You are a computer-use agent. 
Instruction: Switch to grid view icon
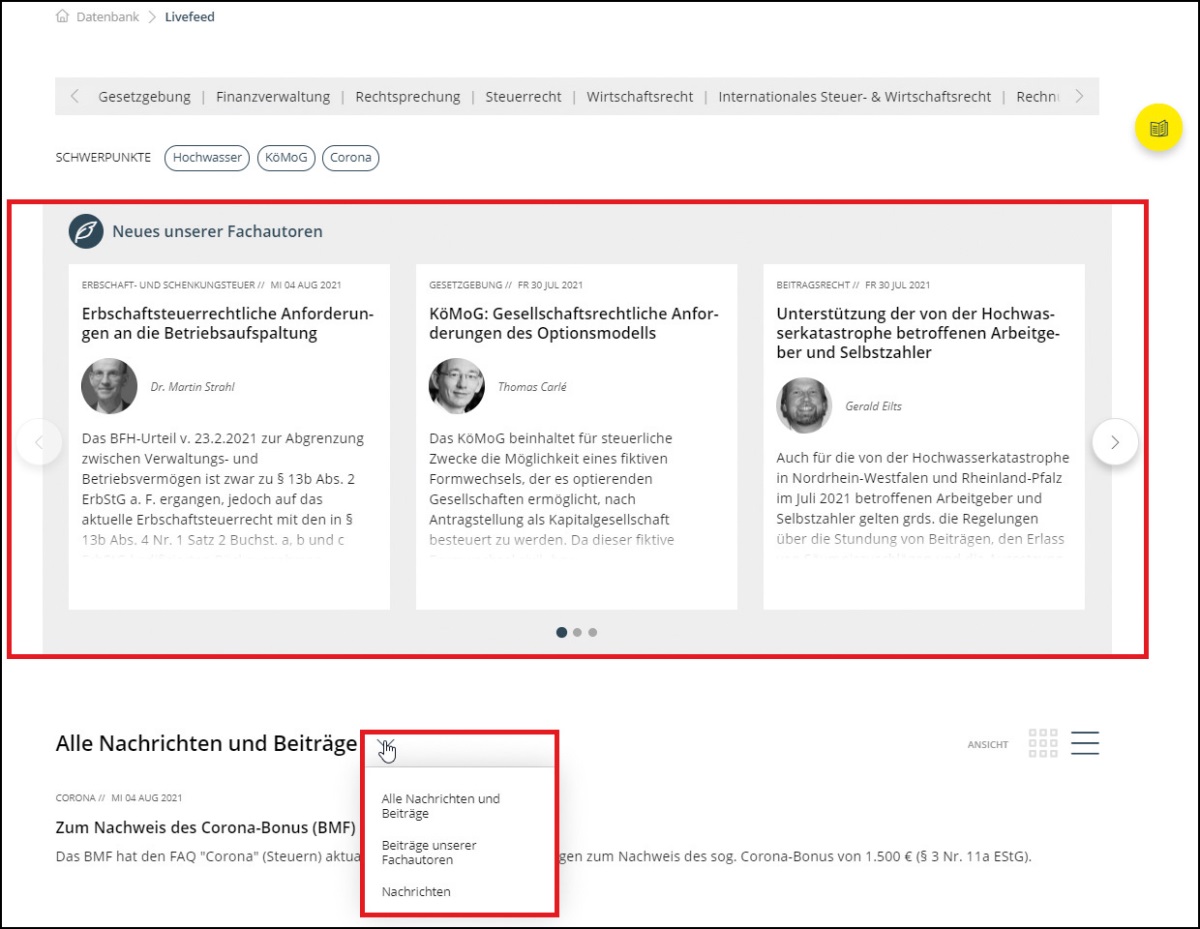coord(1043,743)
